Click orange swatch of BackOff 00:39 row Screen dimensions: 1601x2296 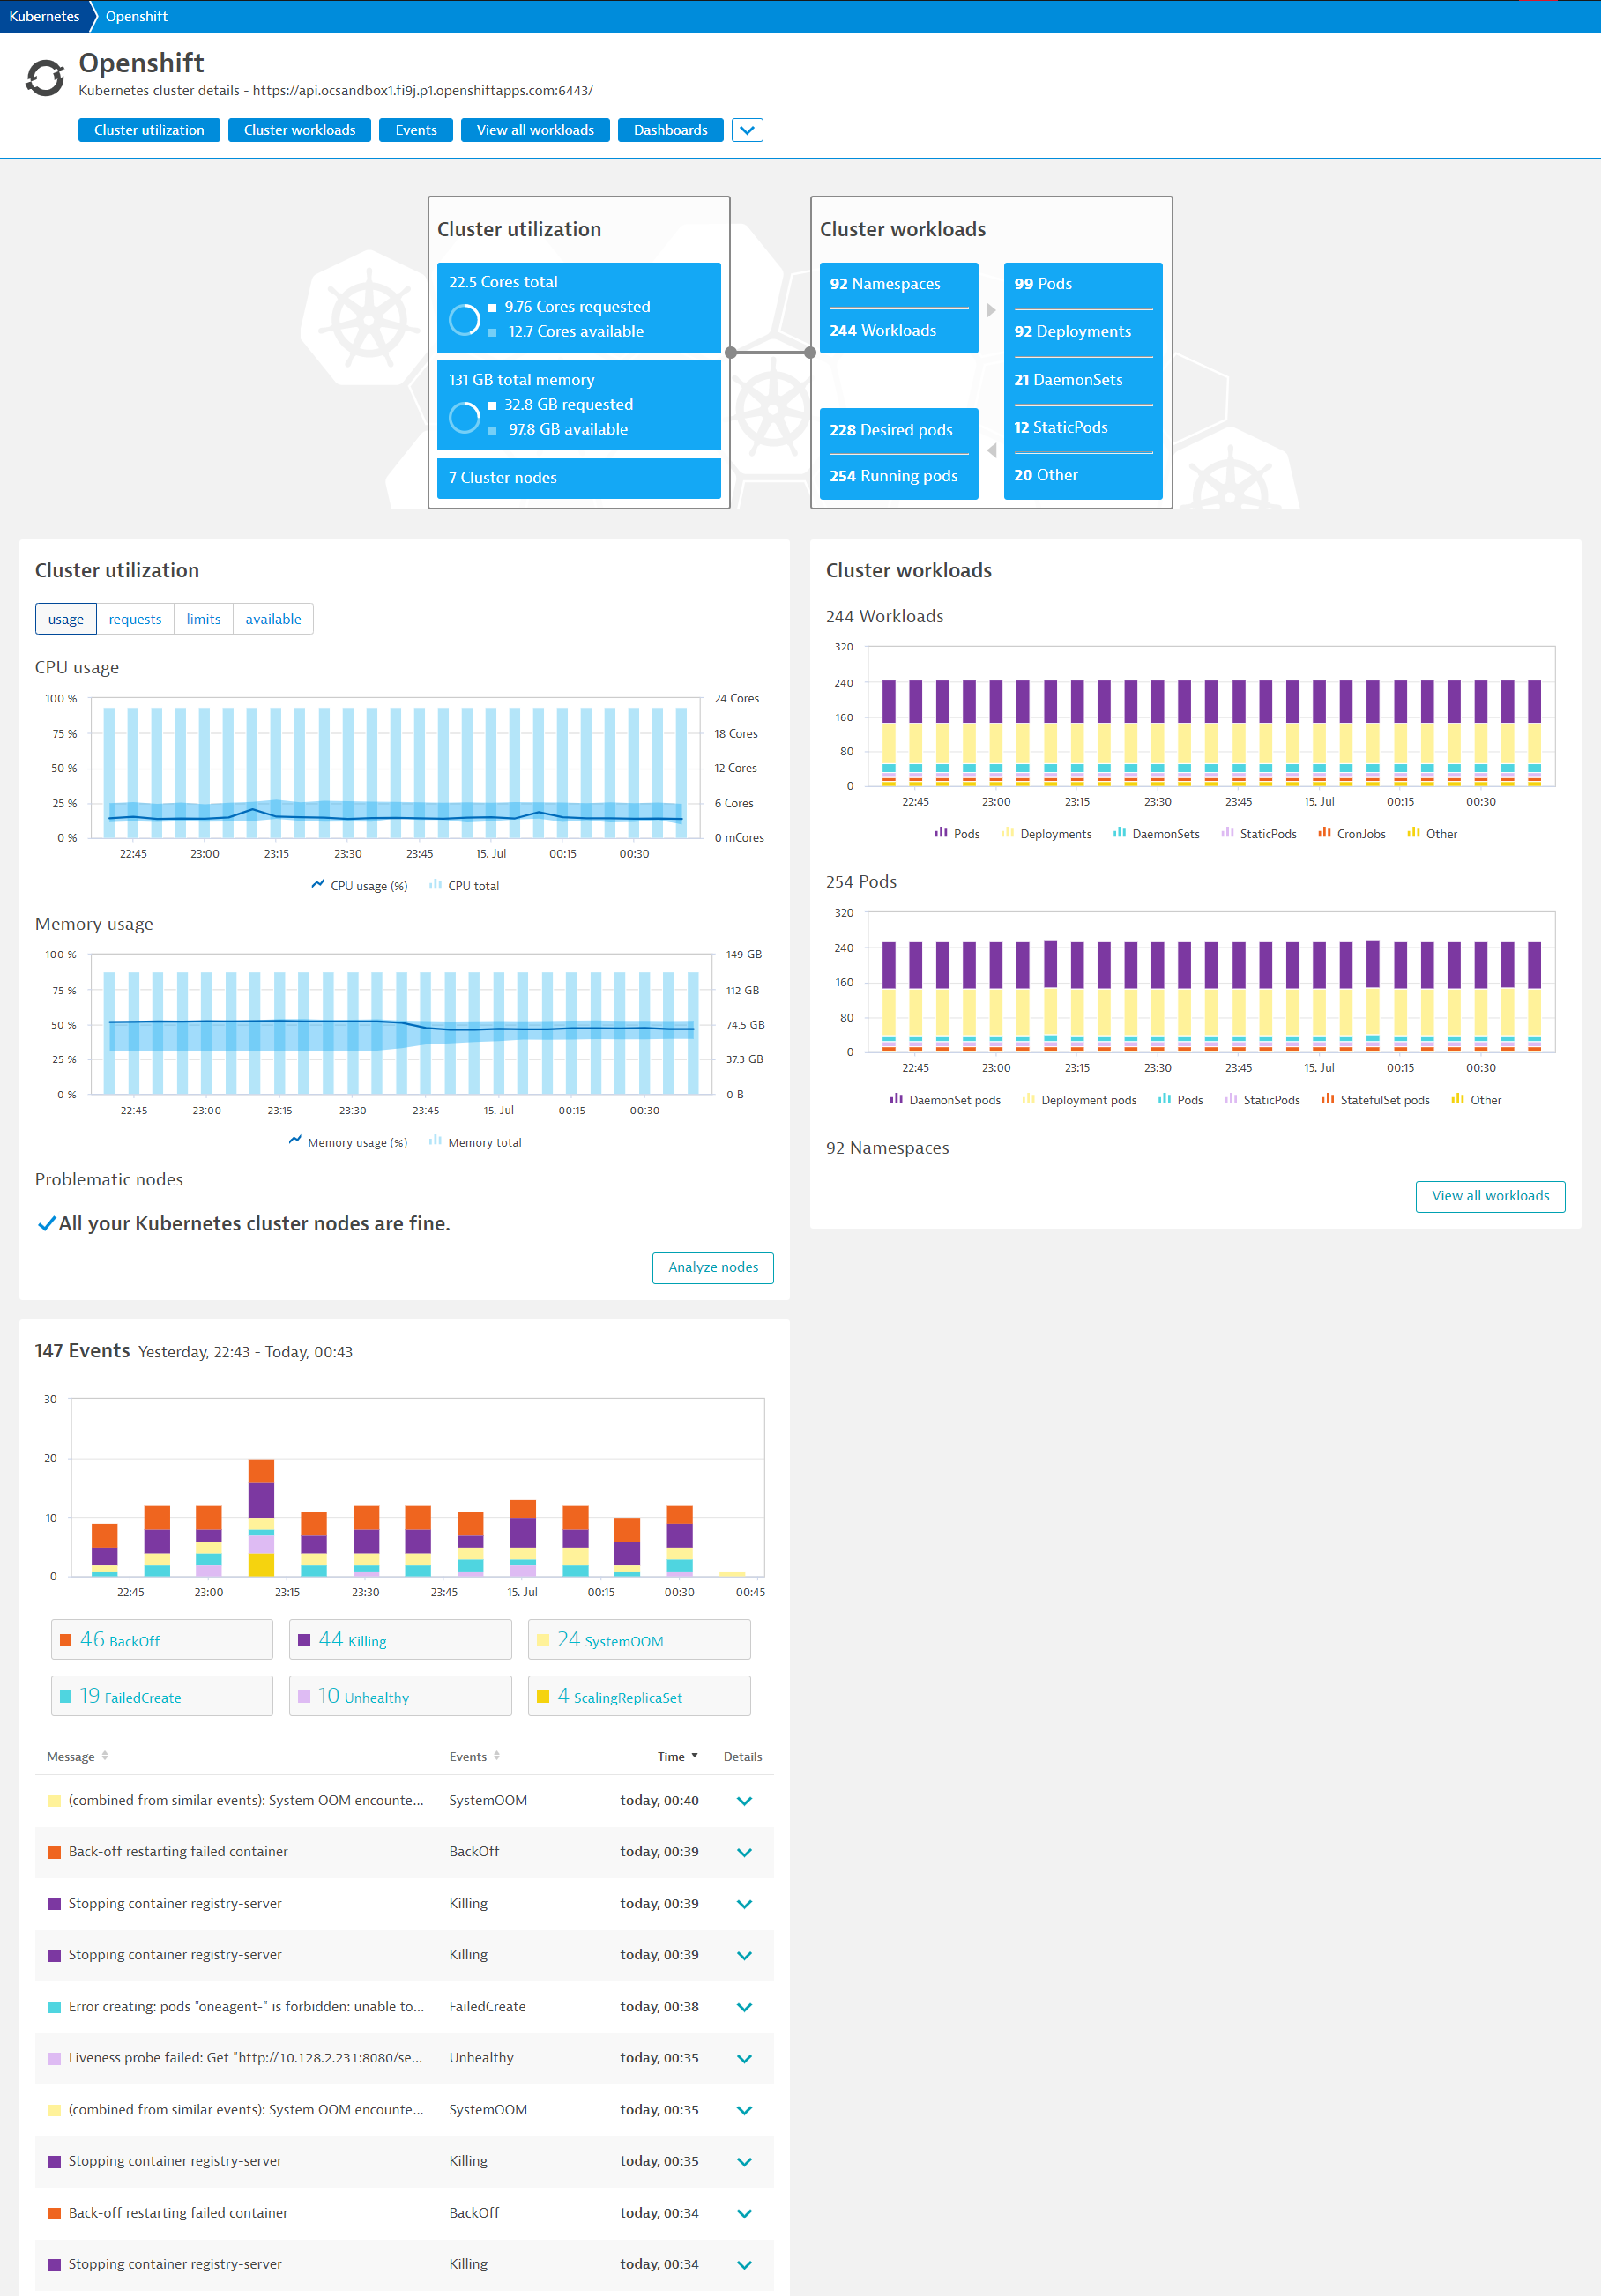tap(55, 1852)
